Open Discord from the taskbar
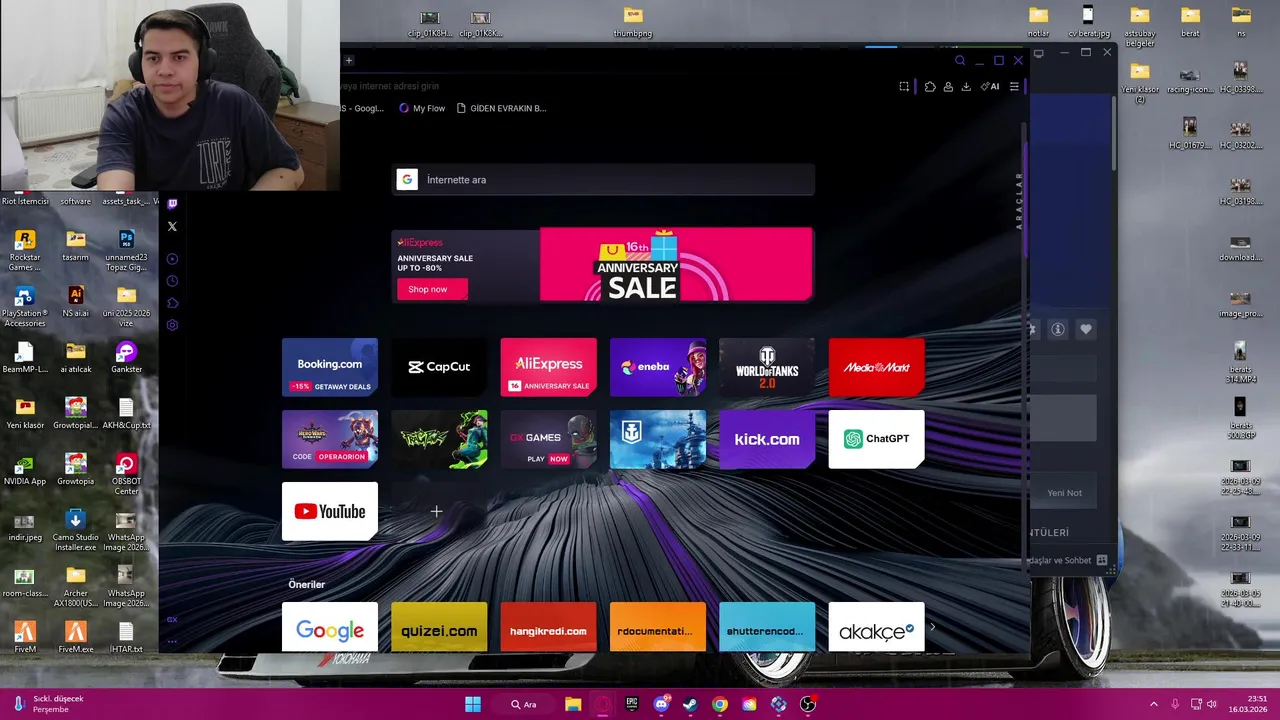The height and width of the screenshot is (720, 1280). pos(661,704)
